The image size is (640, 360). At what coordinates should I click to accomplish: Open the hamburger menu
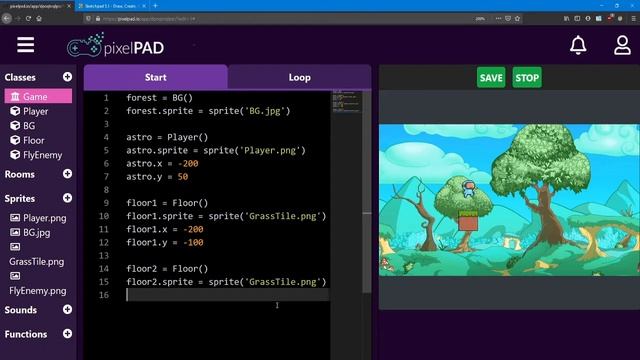[25, 45]
